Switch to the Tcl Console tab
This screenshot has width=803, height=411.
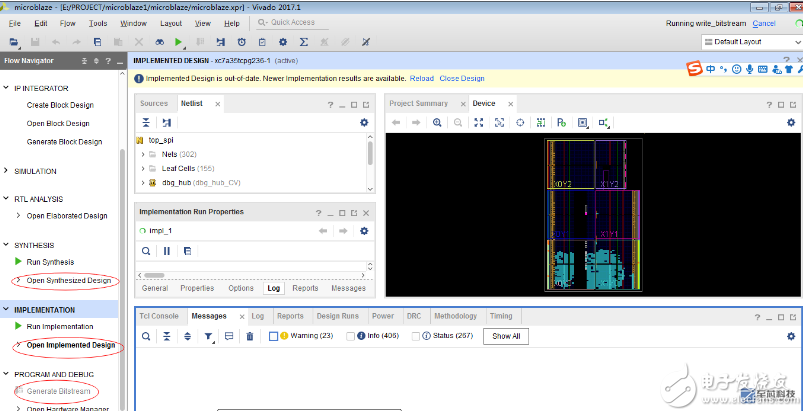158,316
